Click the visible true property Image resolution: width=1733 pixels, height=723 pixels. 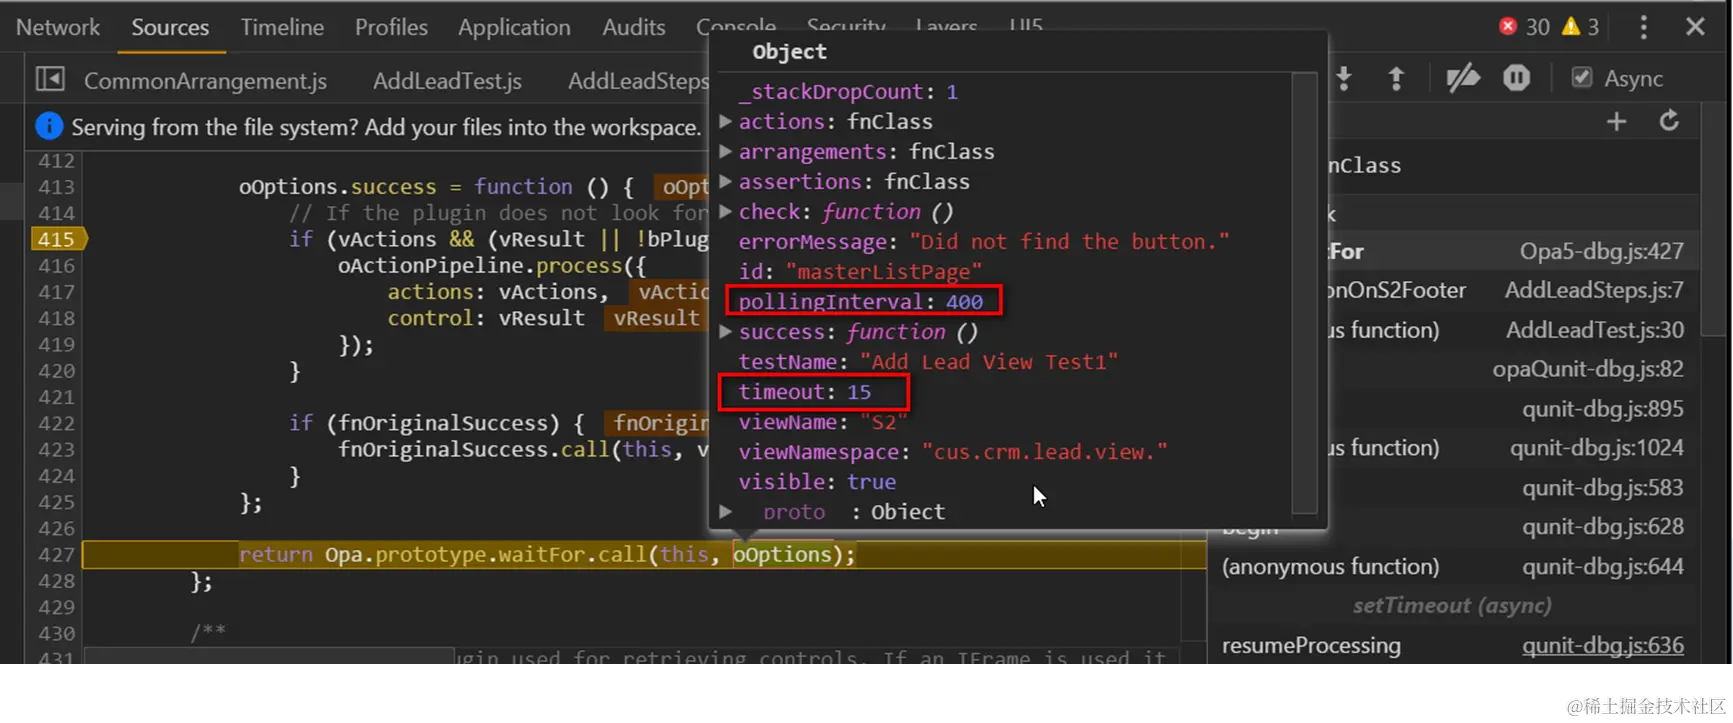tap(817, 482)
